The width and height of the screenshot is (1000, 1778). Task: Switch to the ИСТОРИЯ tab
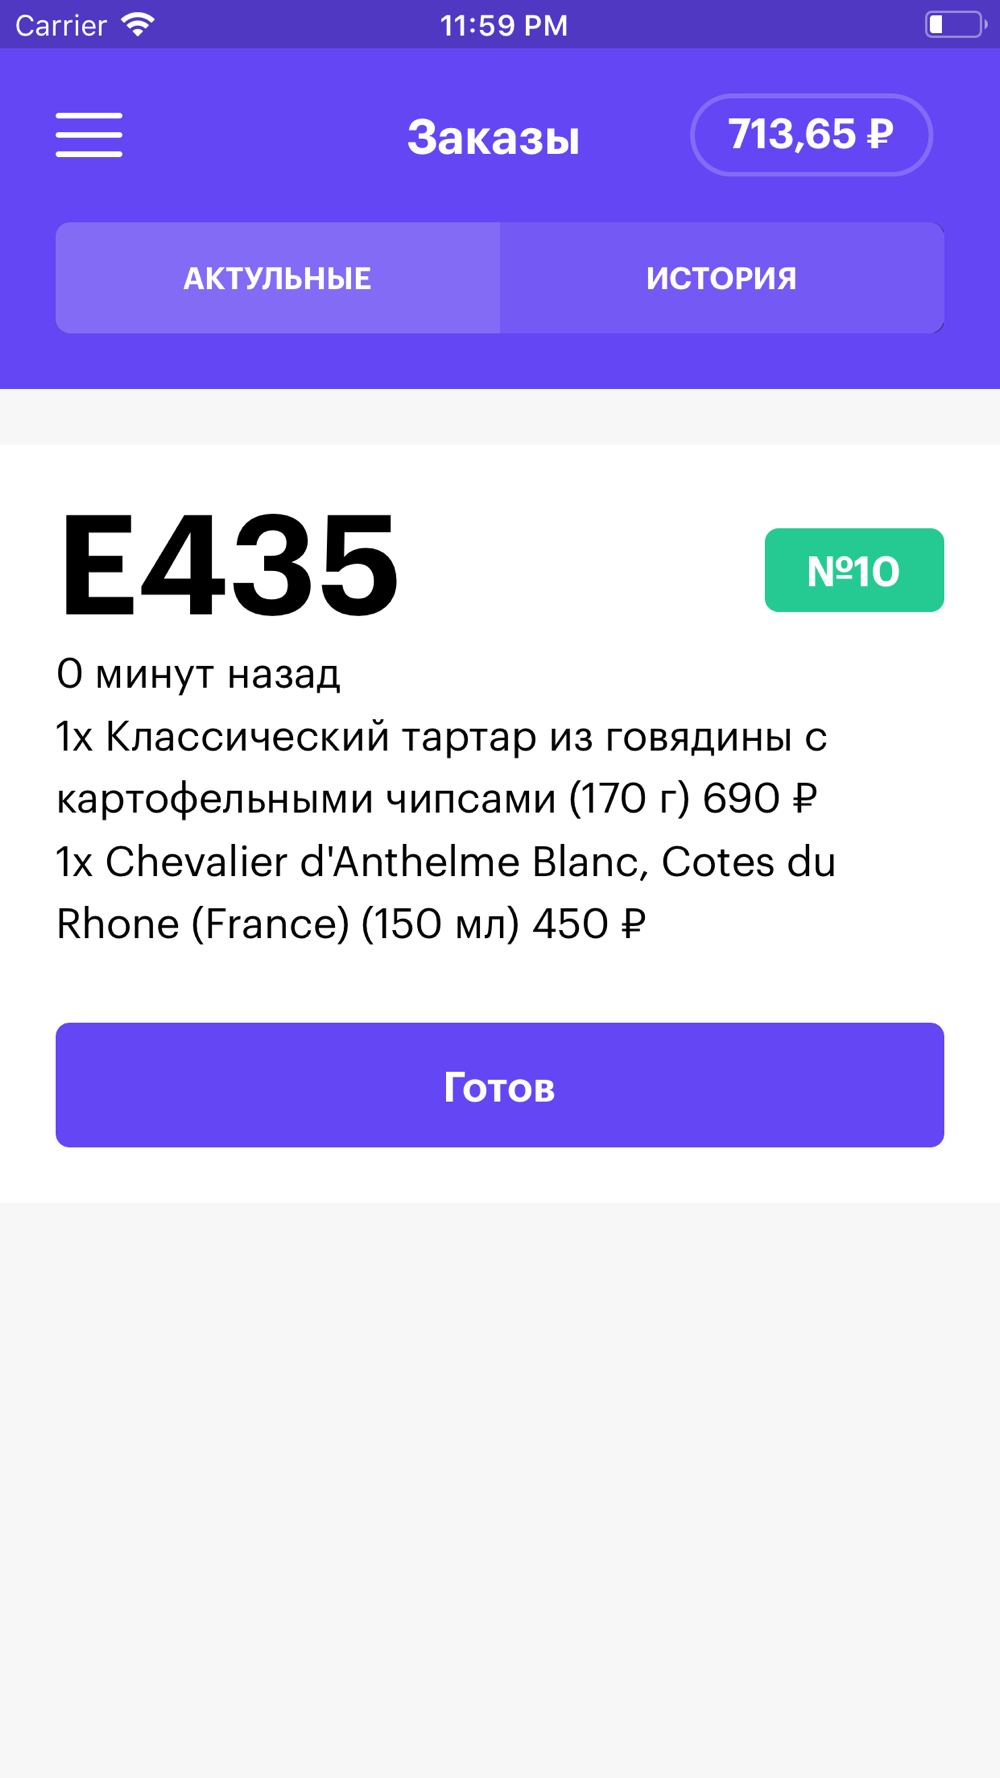(721, 278)
